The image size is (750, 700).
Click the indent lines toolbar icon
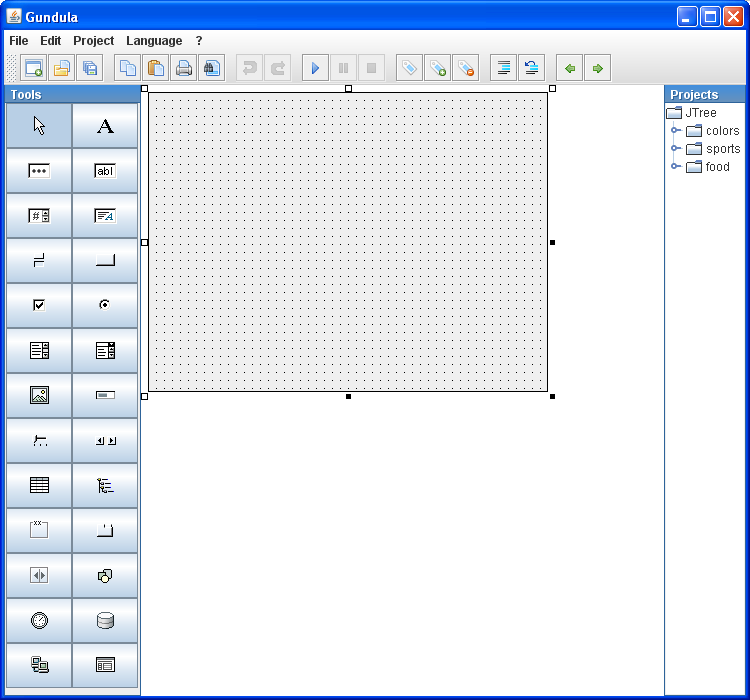click(503, 68)
